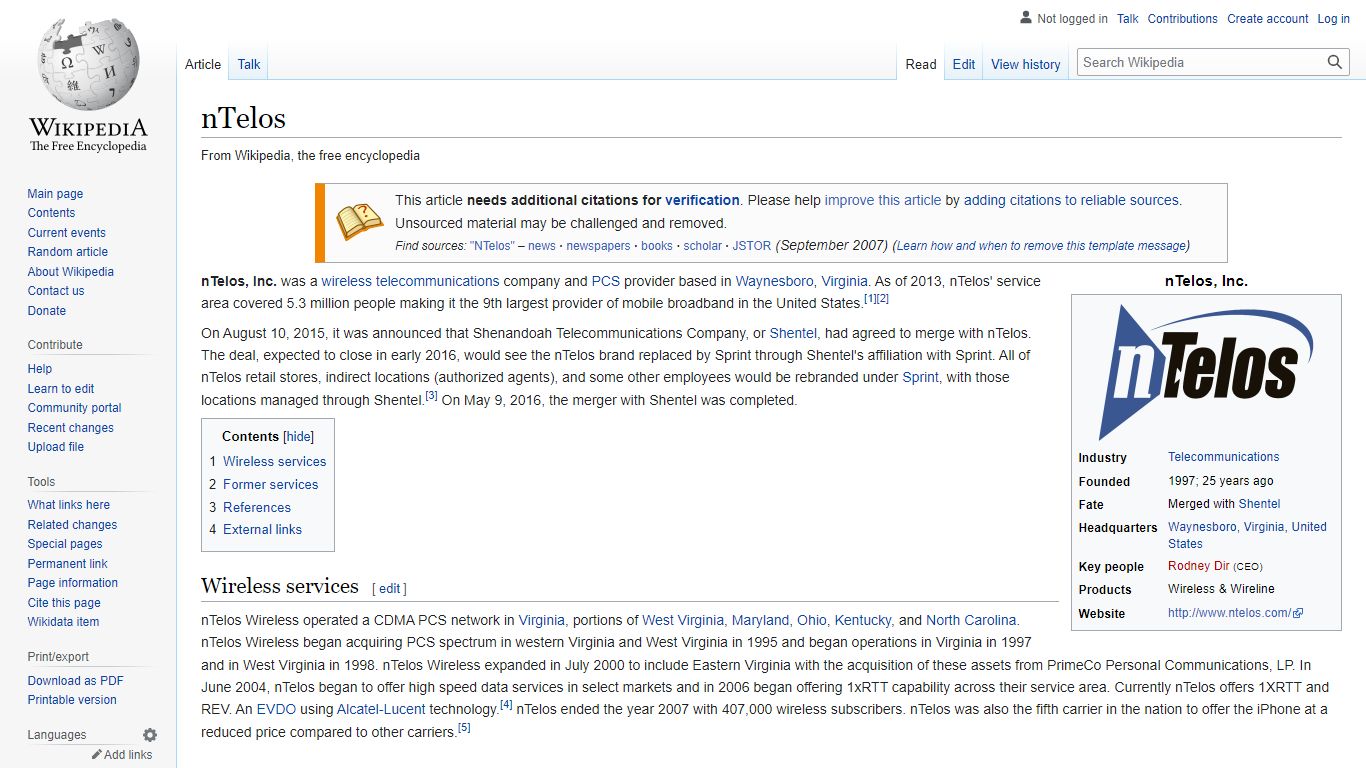Open Contact us link
Viewport: 1366px width, 768px height.
[x=56, y=291]
